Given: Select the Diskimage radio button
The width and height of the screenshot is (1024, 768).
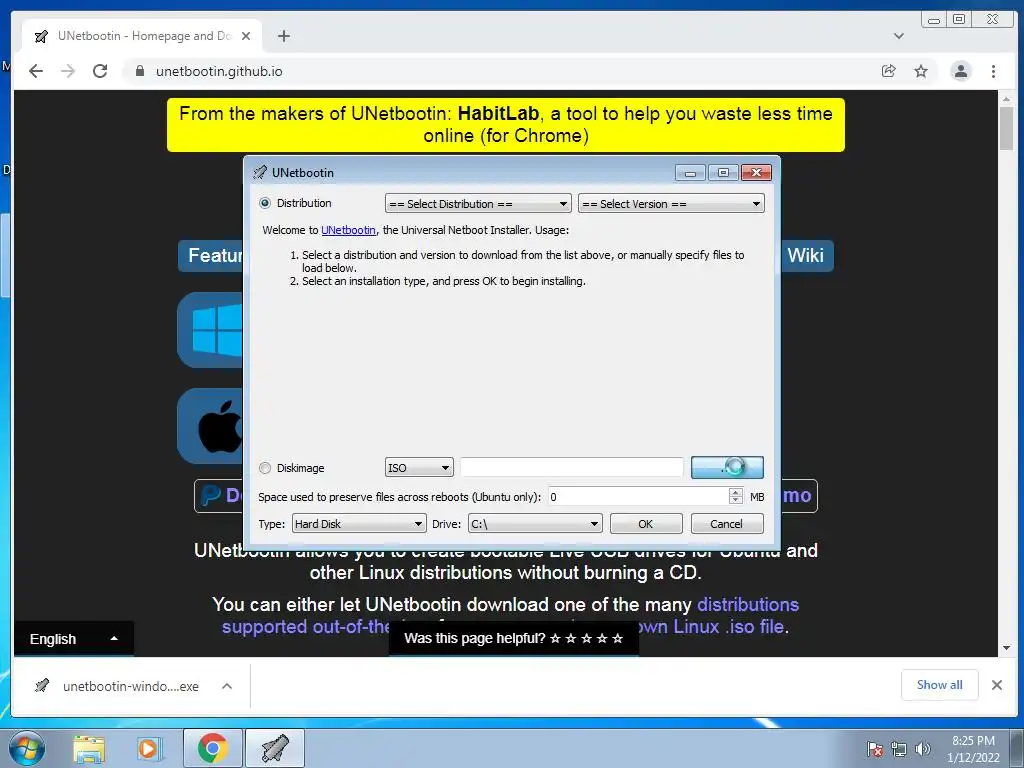Looking at the screenshot, I should pos(265,468).
